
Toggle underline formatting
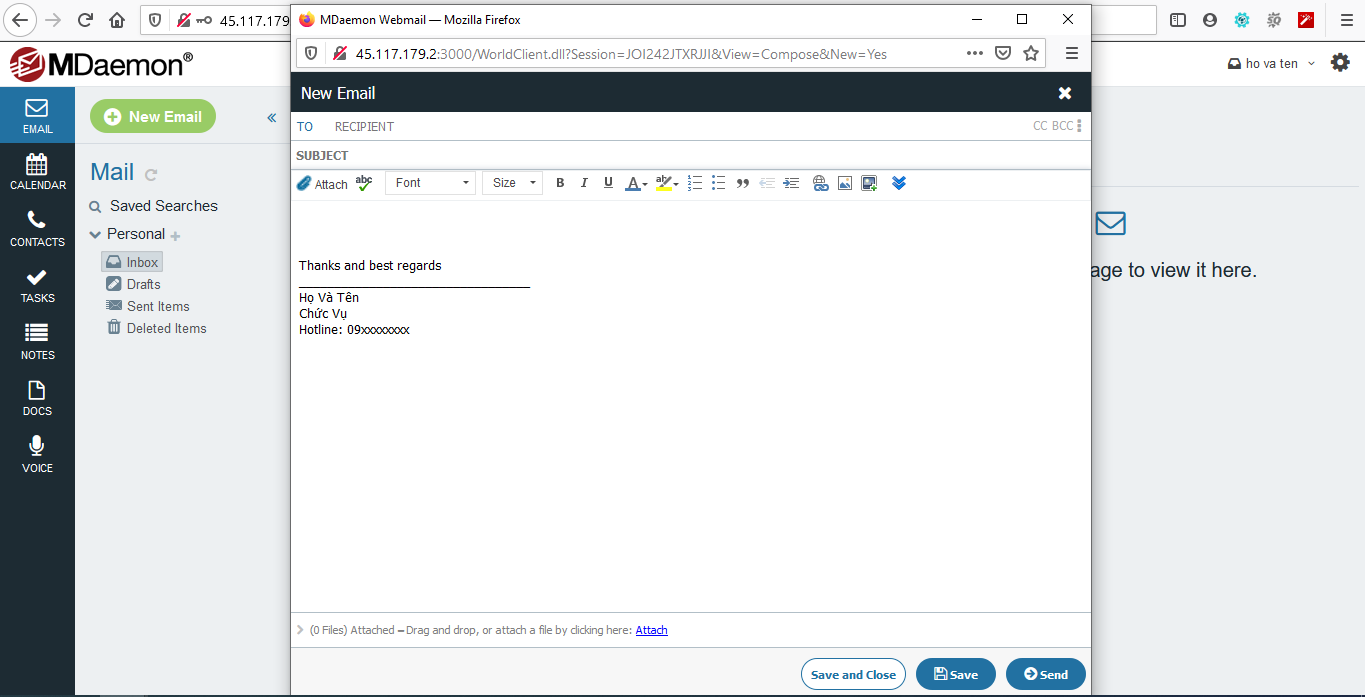pyautogui.click(x=608, y=183)
